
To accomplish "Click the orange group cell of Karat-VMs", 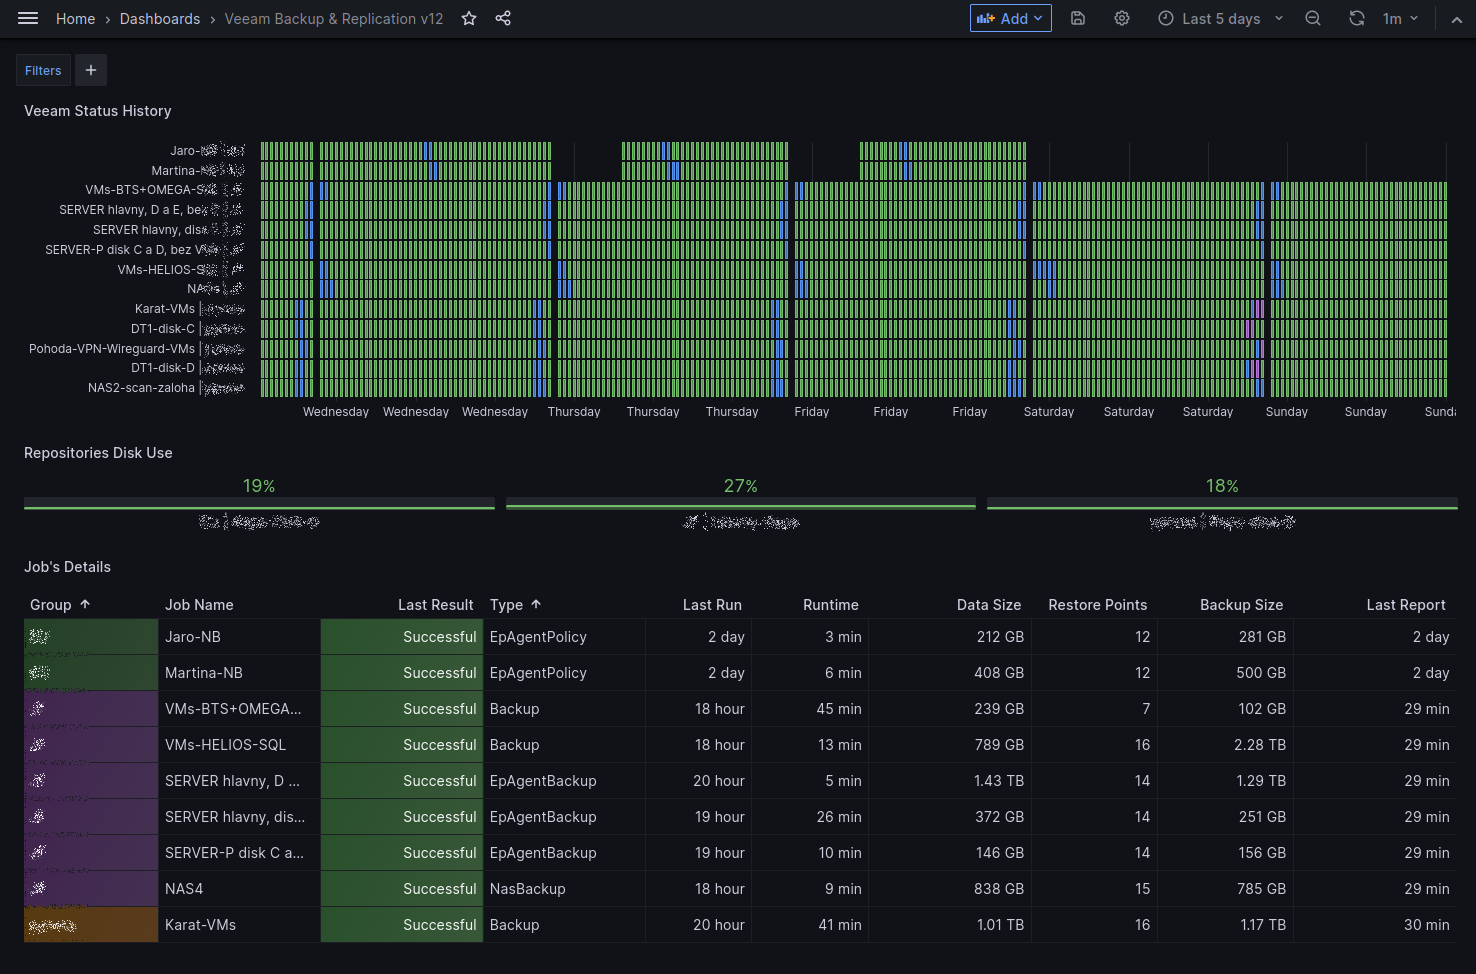I will pyautogui.click(x=91, y=925).
